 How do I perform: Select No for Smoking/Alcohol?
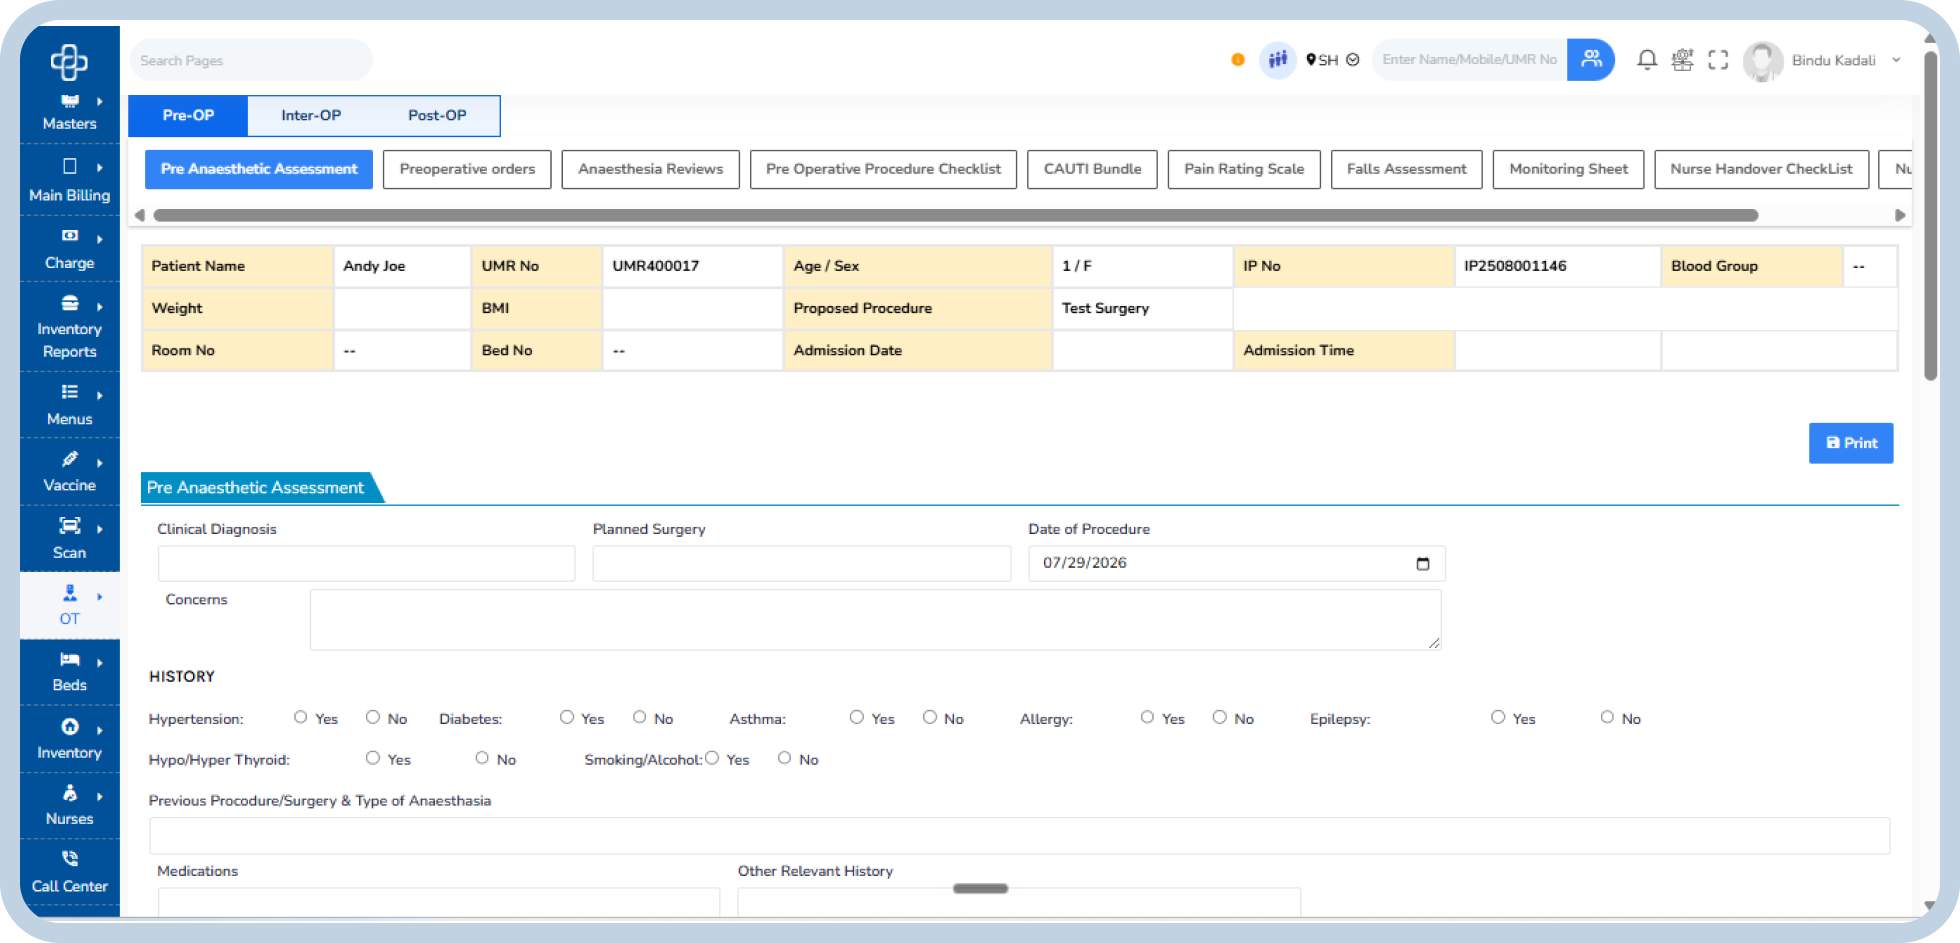(784, 758)
